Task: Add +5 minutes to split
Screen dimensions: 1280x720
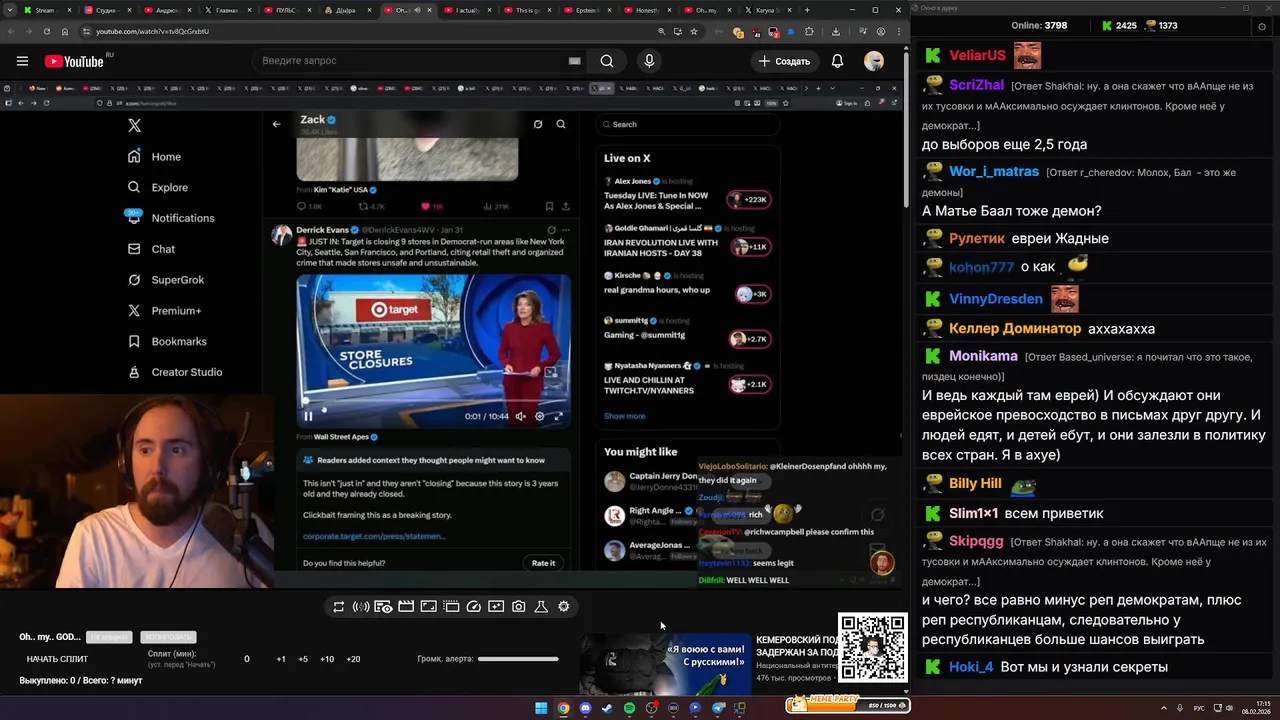Action: point(303,659)
